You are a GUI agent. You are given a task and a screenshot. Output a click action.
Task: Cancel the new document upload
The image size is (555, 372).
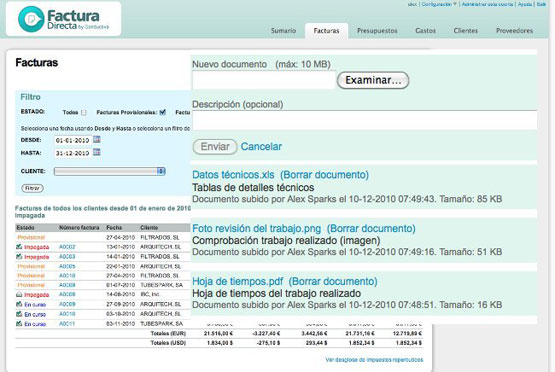pos(261,147)
